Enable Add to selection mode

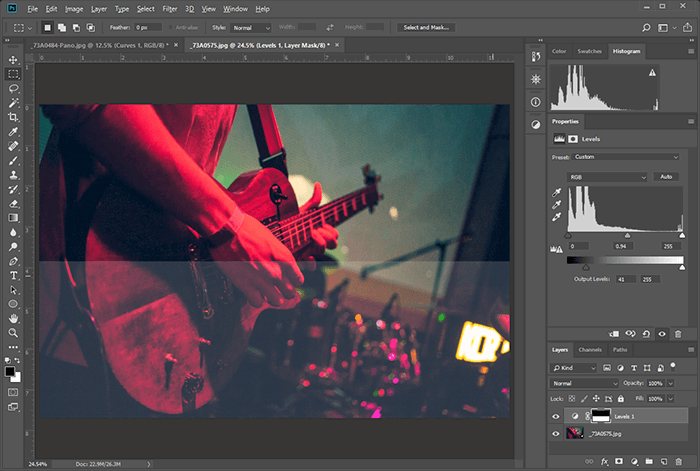[x=62, y=28]
